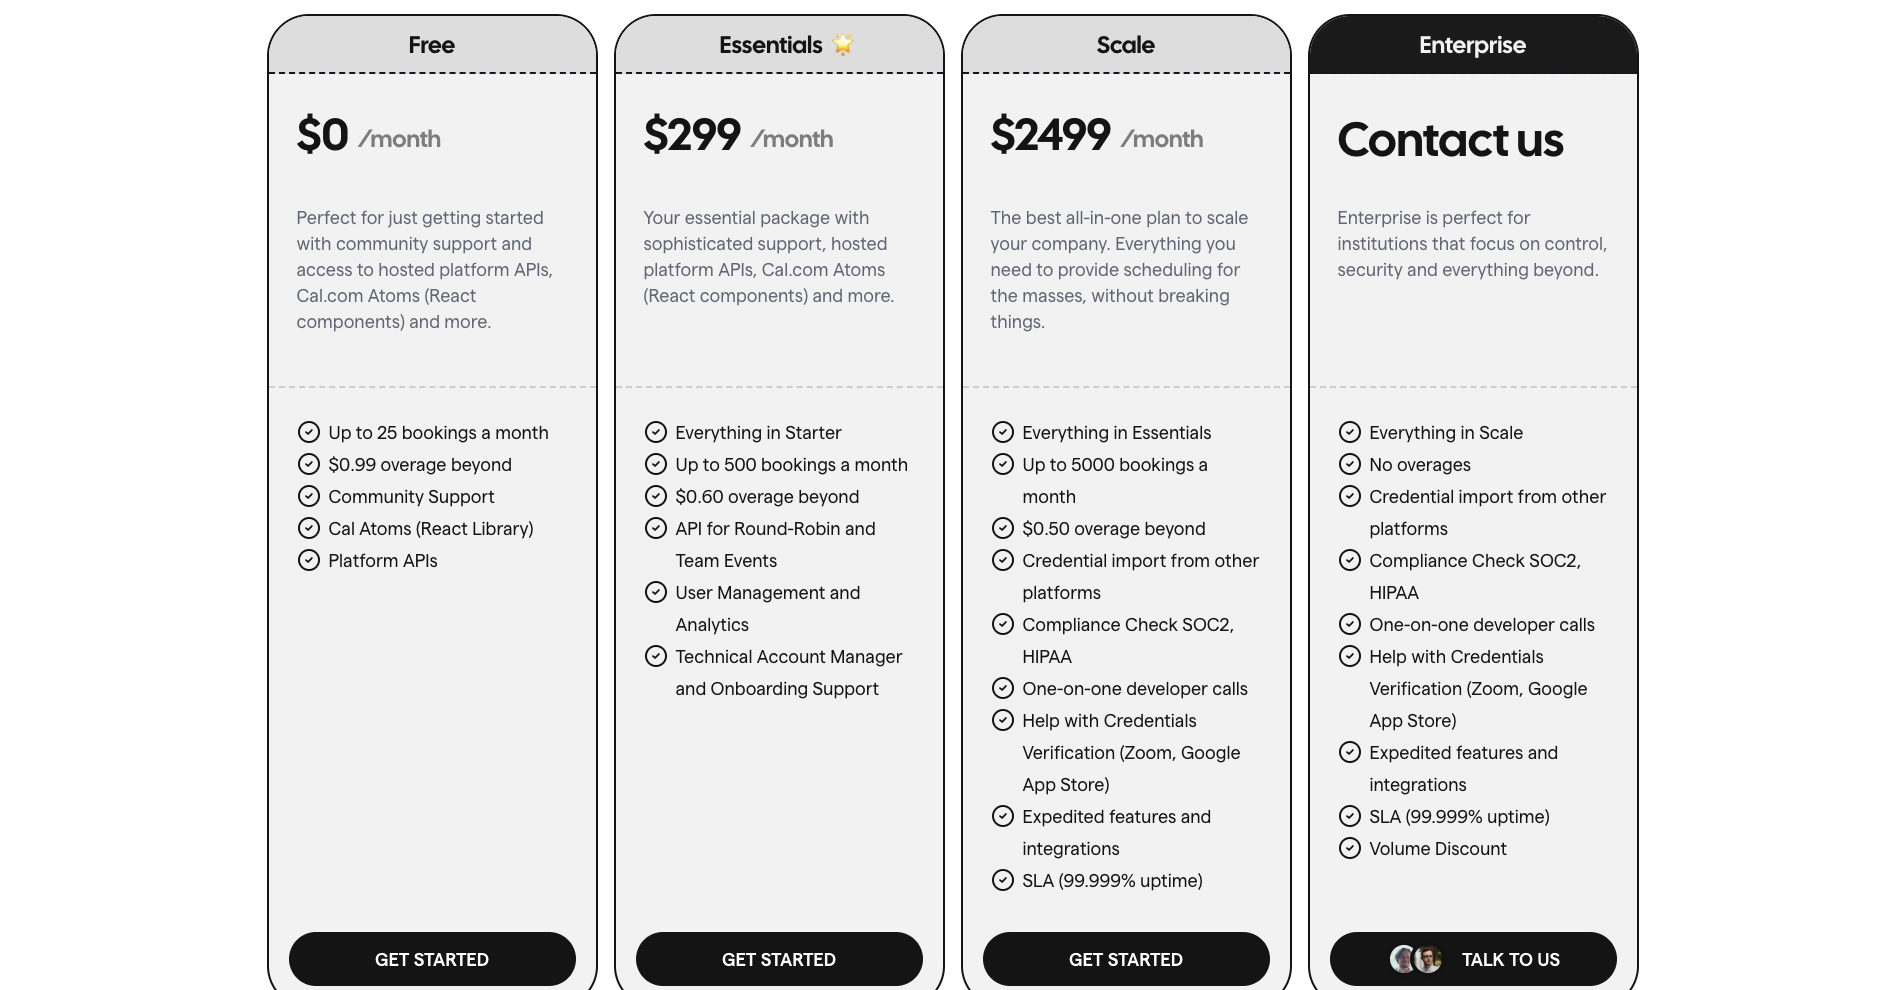This screenshot has height=990, width=1899.
Task: Click check icon beside Everything in Starter
Action: pos(656,432)
